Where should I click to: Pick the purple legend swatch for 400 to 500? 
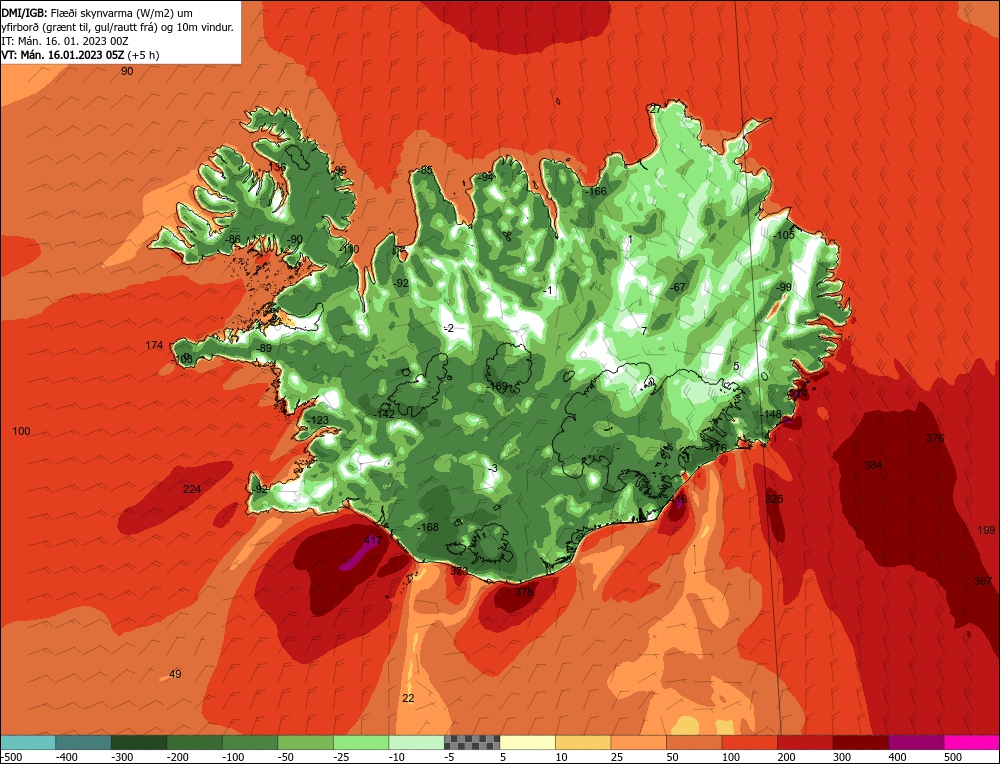pos(916,742)
